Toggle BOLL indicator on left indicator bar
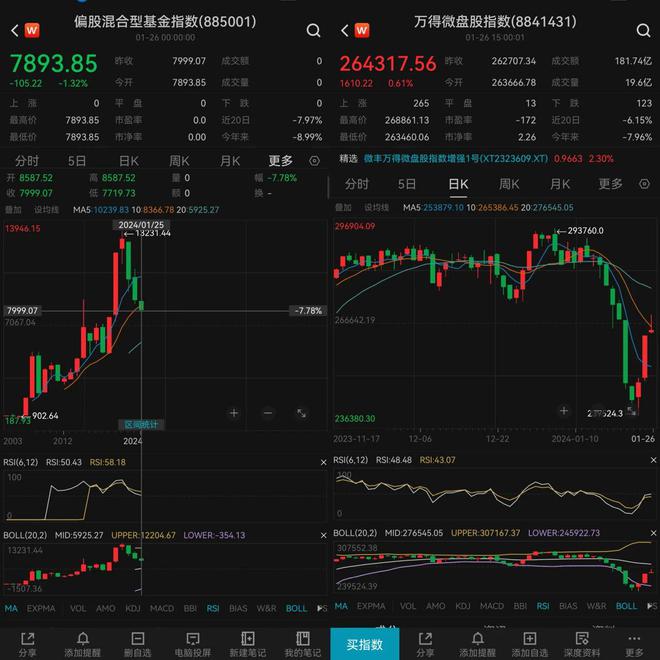The width and height of the screenshot is (660, 660). pos(296,608)
